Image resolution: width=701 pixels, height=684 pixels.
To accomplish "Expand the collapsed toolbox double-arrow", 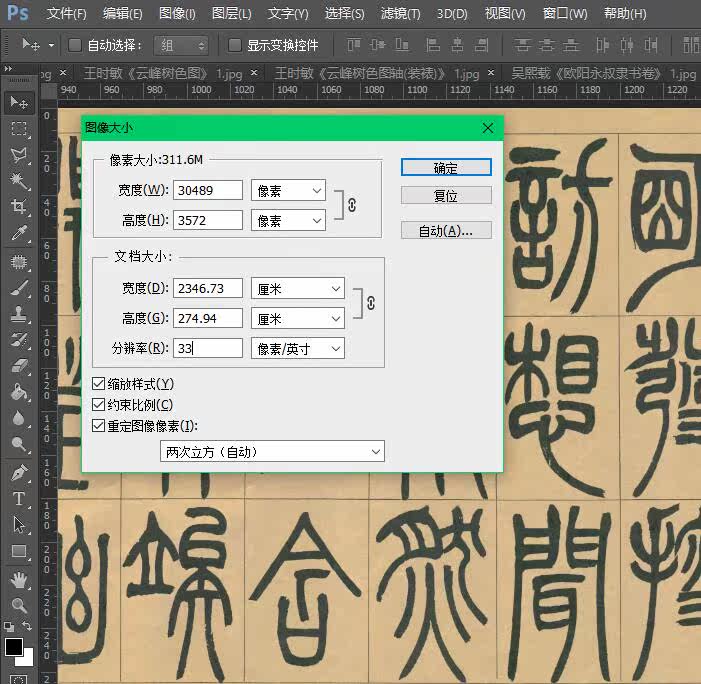I will point(8,68).
